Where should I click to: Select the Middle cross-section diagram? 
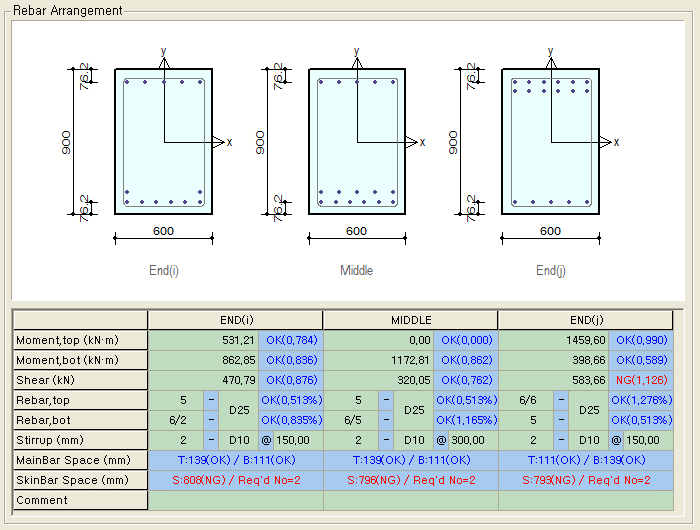pos(357,142)
